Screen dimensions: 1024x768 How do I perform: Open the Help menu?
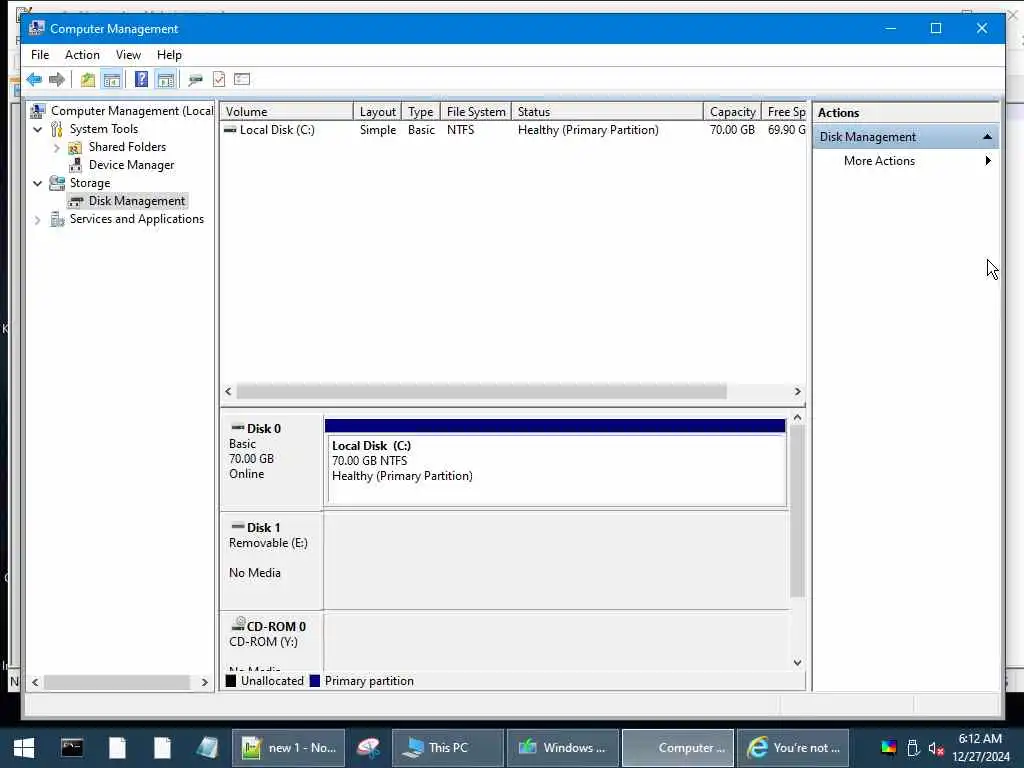point(169,55)
